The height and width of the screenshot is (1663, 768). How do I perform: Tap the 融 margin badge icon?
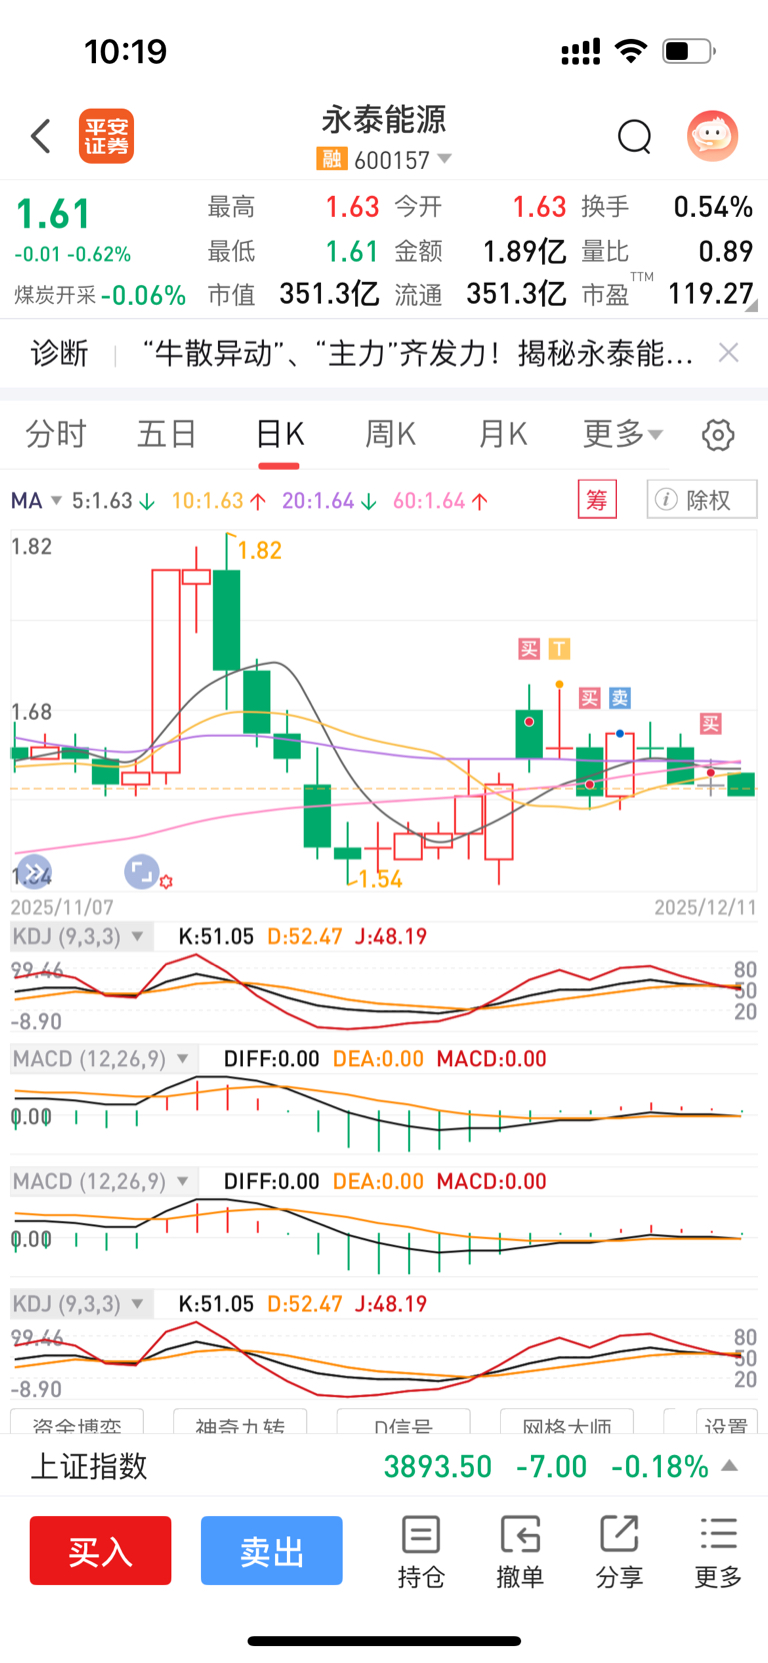coord(331,159)
